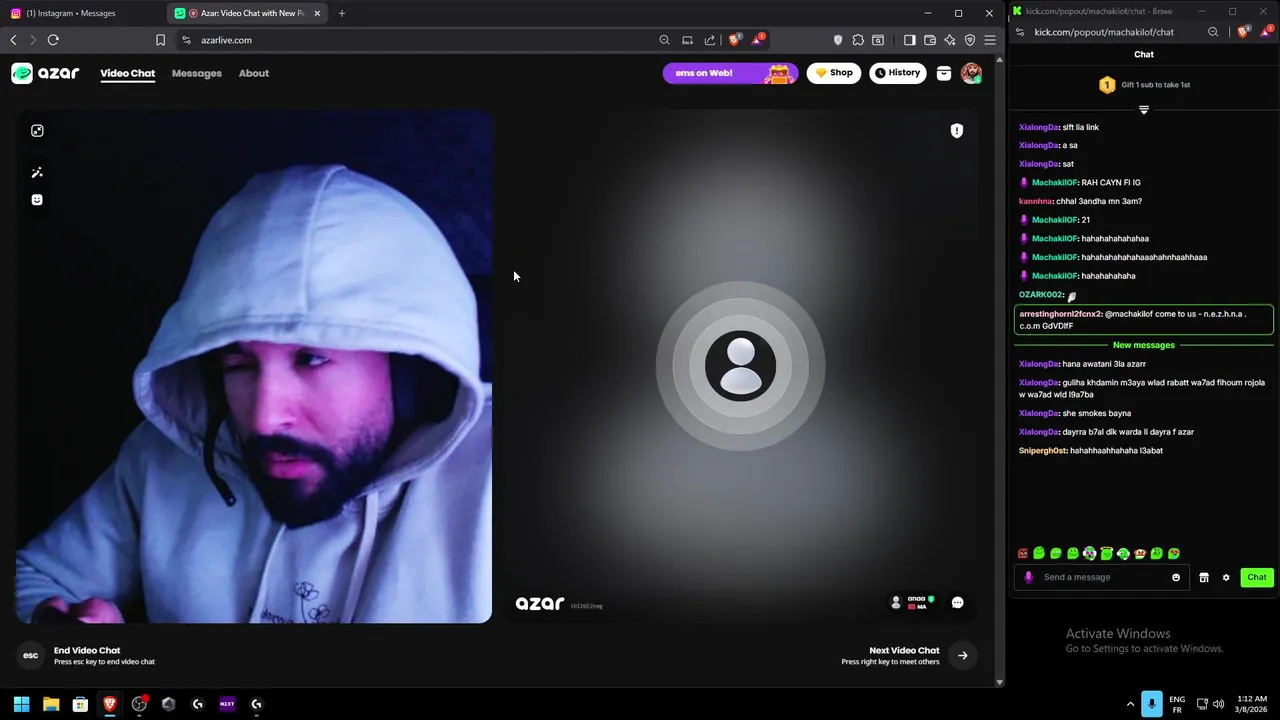This screenshot has height=720, width=1280.
Task: Click the share icon in the Azar address bar
Action: click(x=710, y=40)
